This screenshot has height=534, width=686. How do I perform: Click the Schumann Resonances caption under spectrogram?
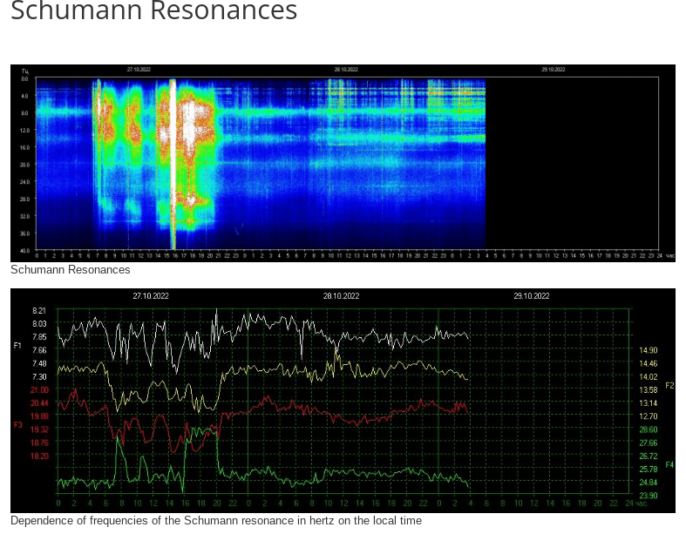point(70,270)
